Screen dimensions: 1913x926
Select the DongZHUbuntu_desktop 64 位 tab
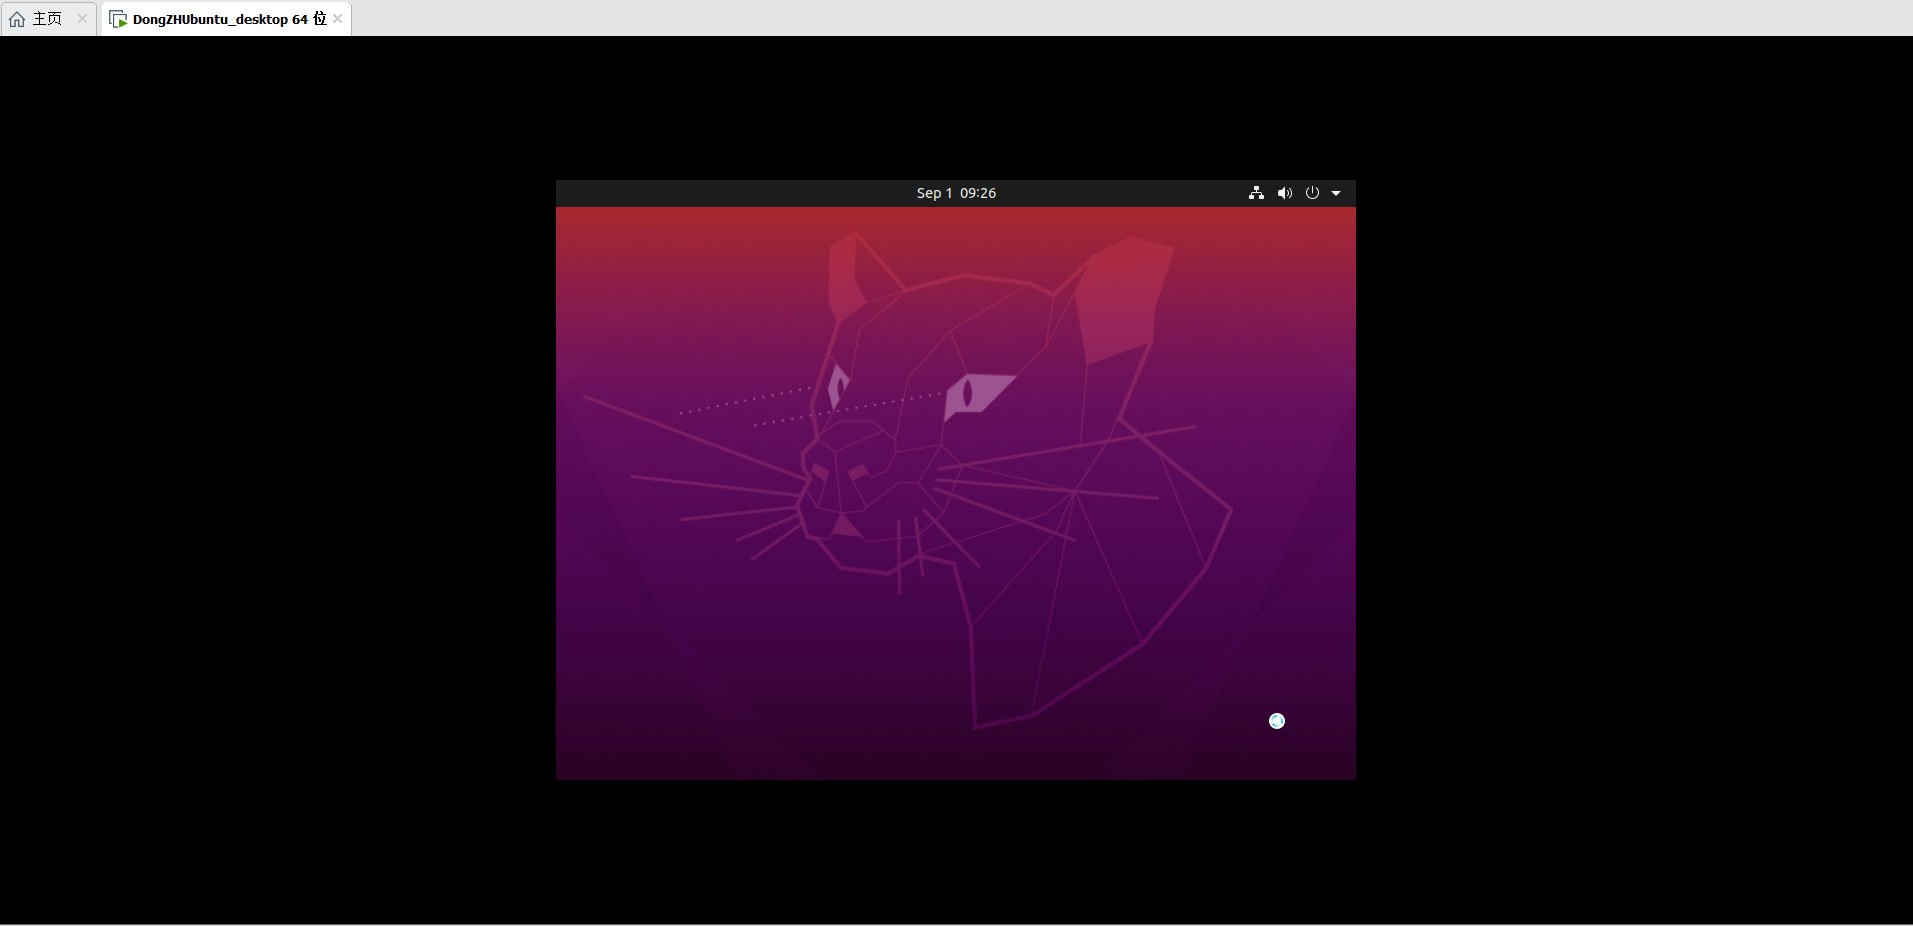coord(229,19)
